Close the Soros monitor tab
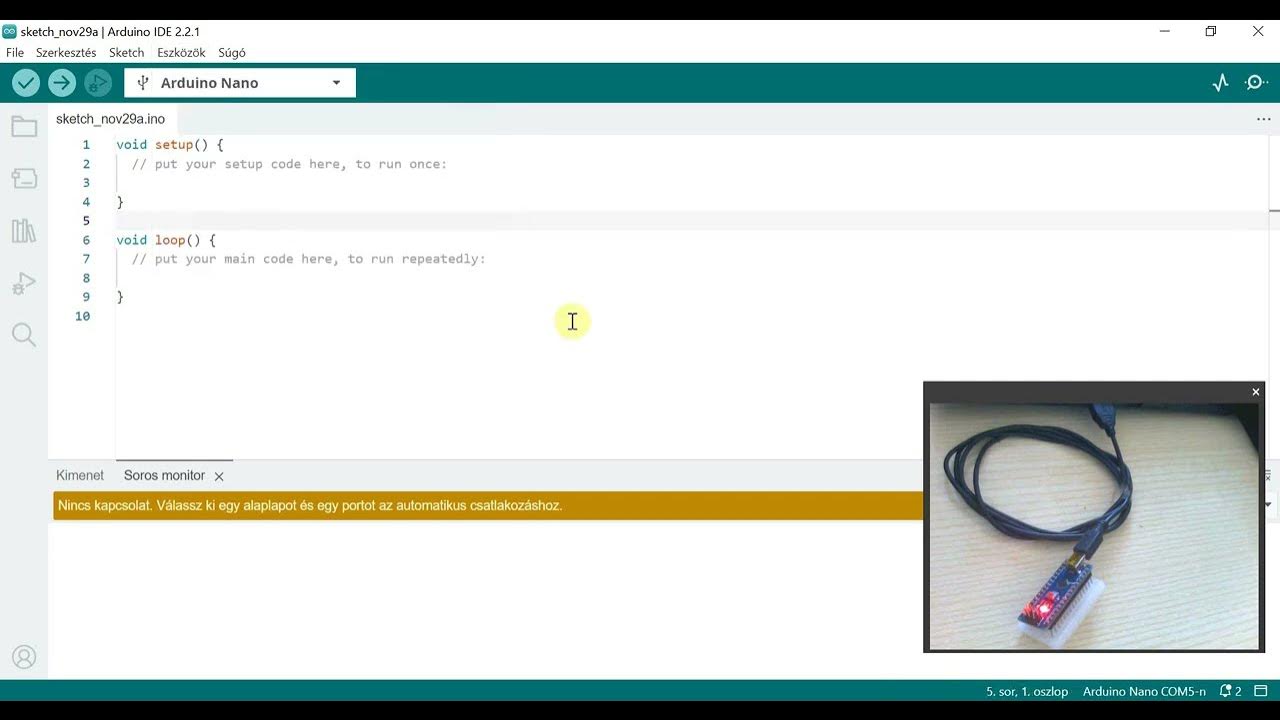Screen dimensions: 1280x720 [219, 477]
